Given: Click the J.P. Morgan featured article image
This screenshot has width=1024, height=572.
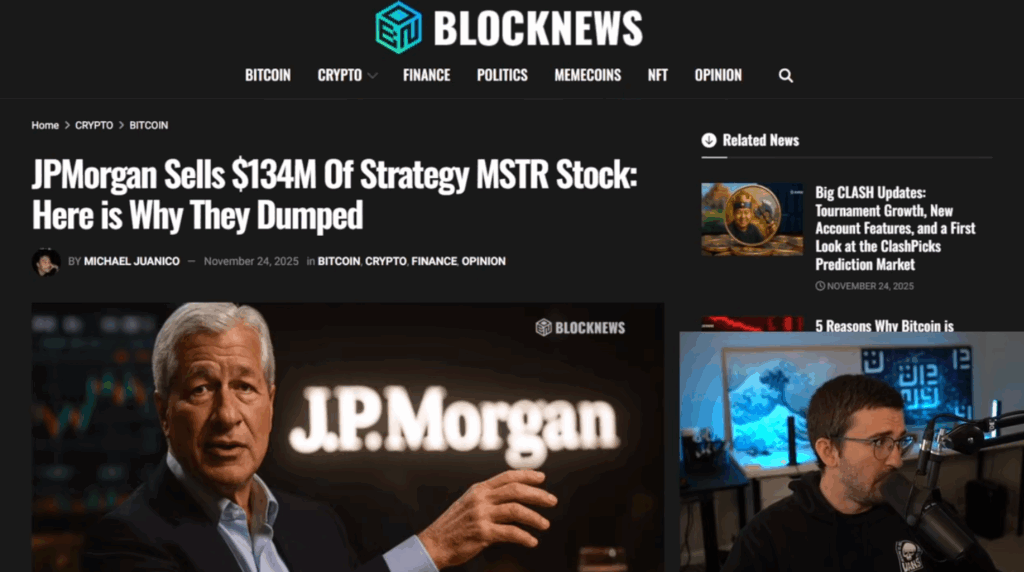Looking at the screenshot, I should (348, 437).
